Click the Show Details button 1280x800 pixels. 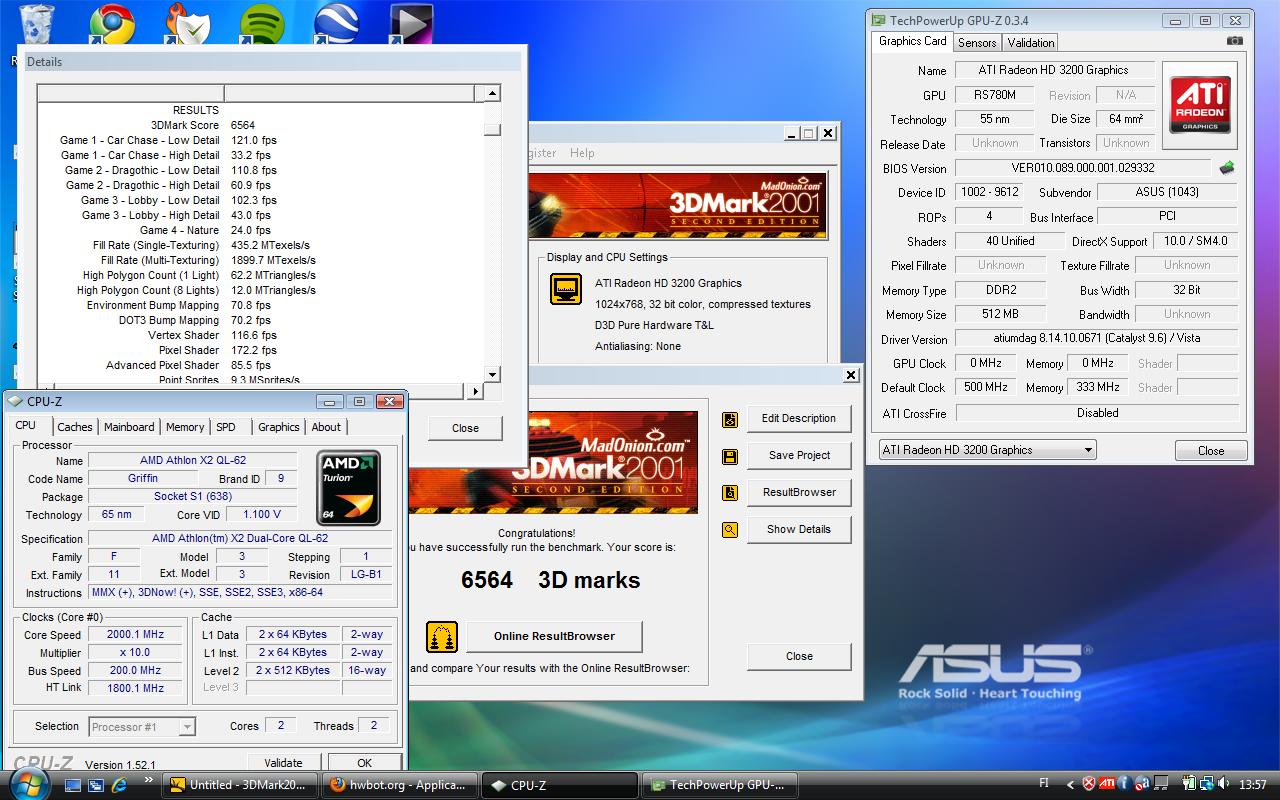coord(799,530)
